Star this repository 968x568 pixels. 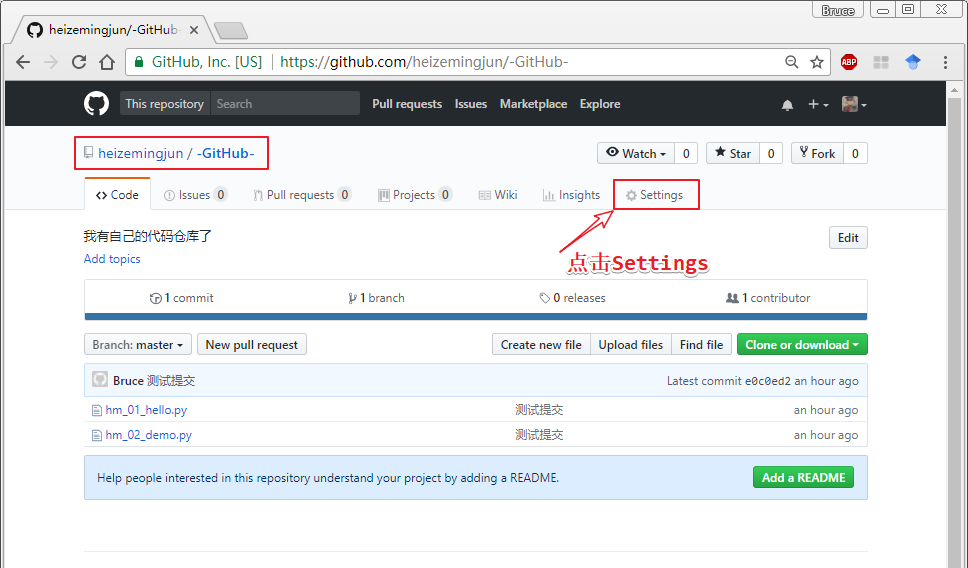coord(733,153)
